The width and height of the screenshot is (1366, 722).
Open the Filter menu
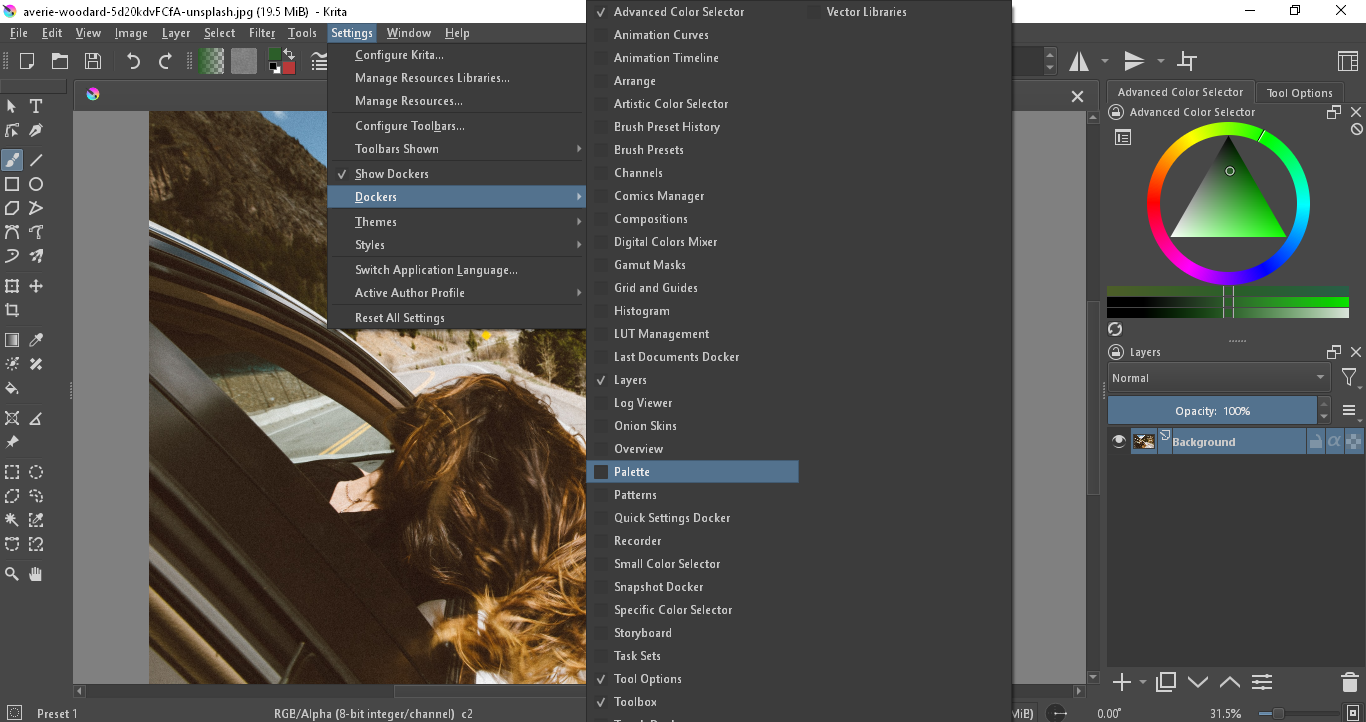point(262,33)
